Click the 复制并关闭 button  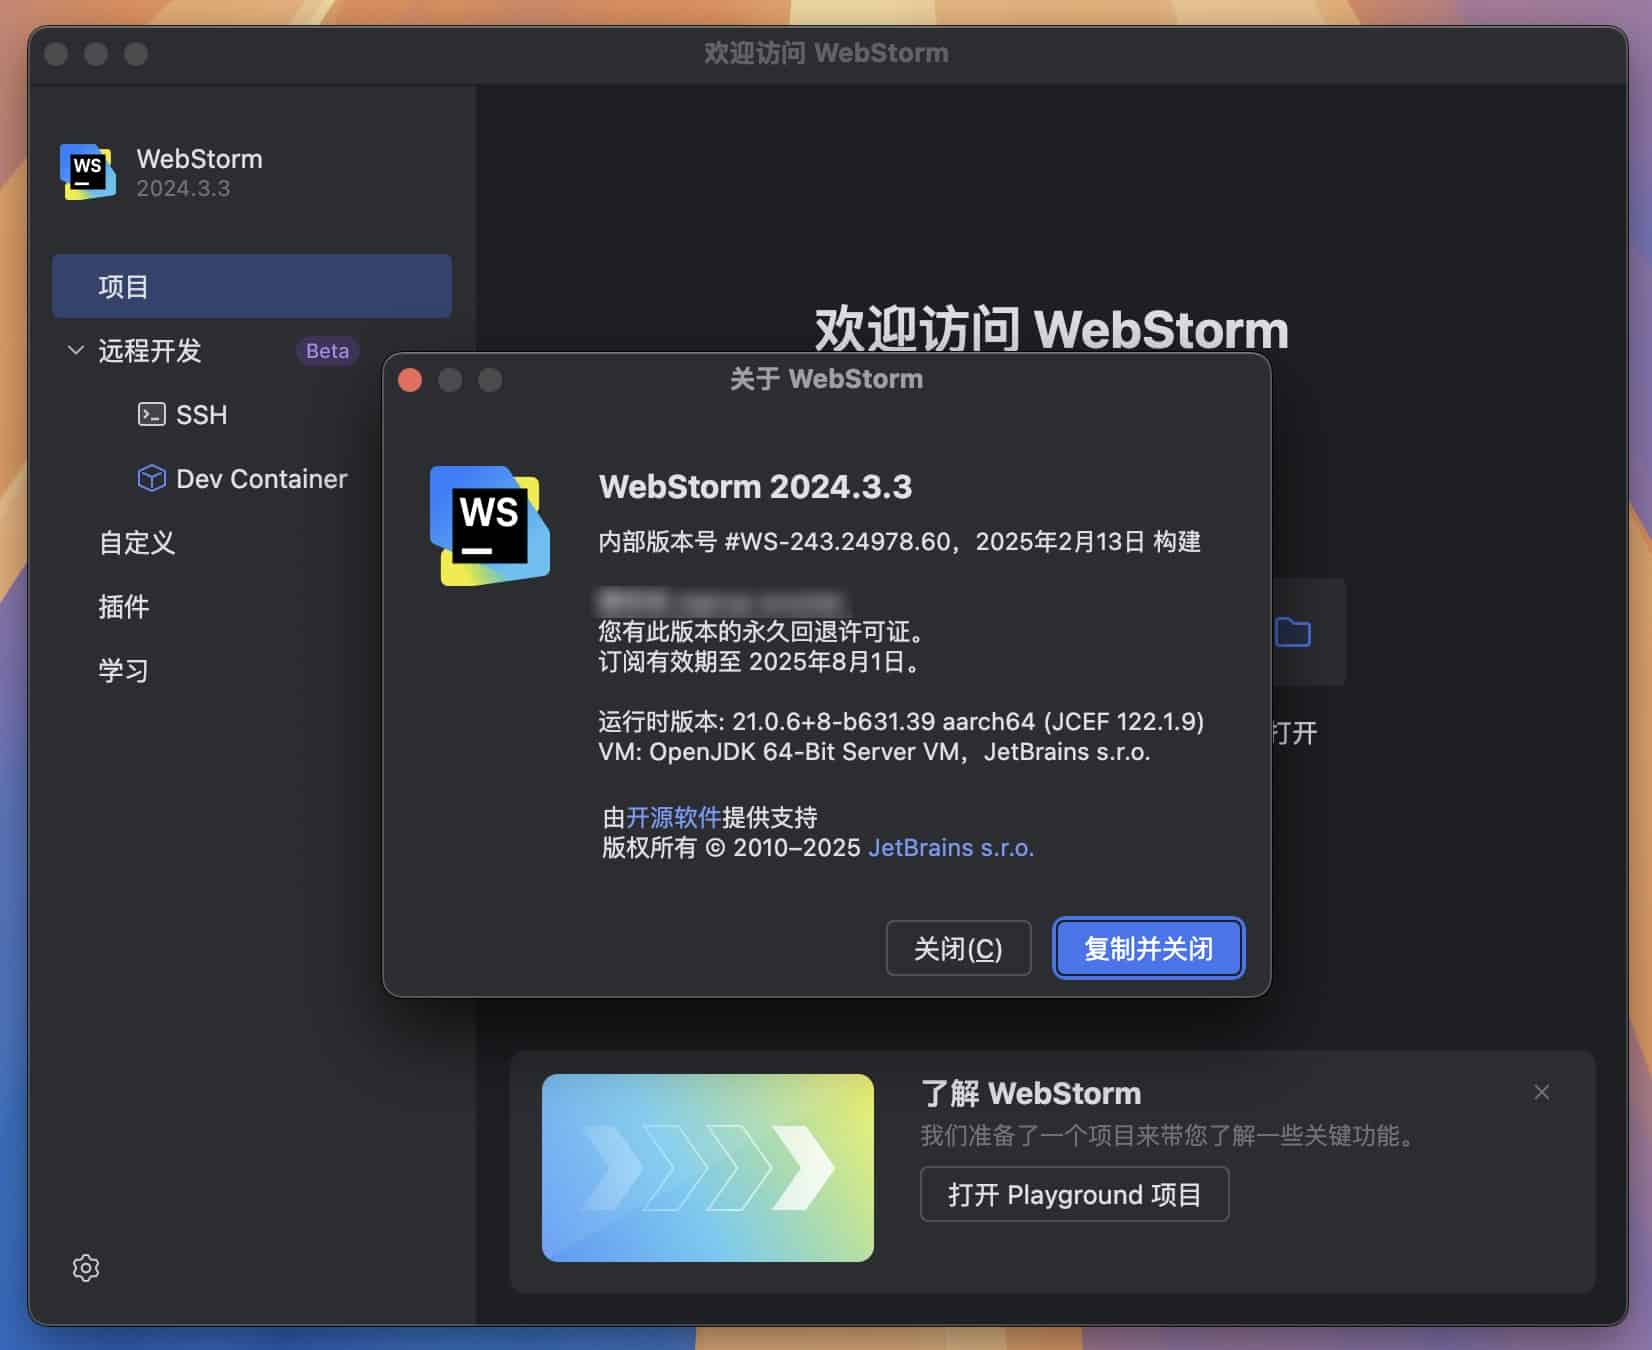[1148, 948]
